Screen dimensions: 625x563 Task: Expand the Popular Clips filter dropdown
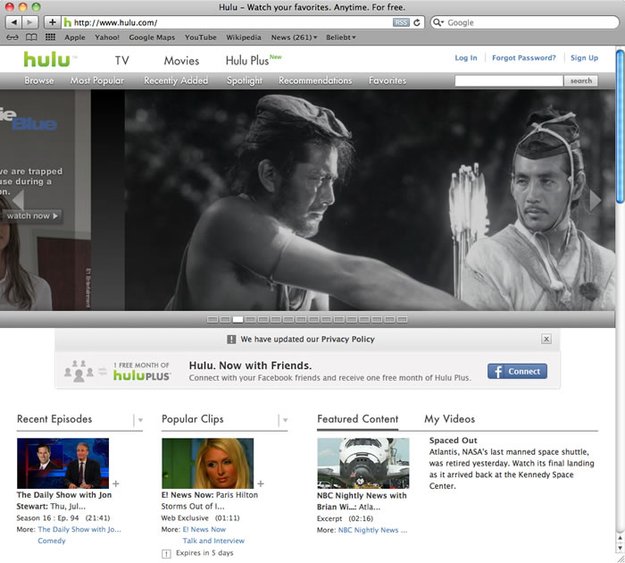[x=285, y=420]
